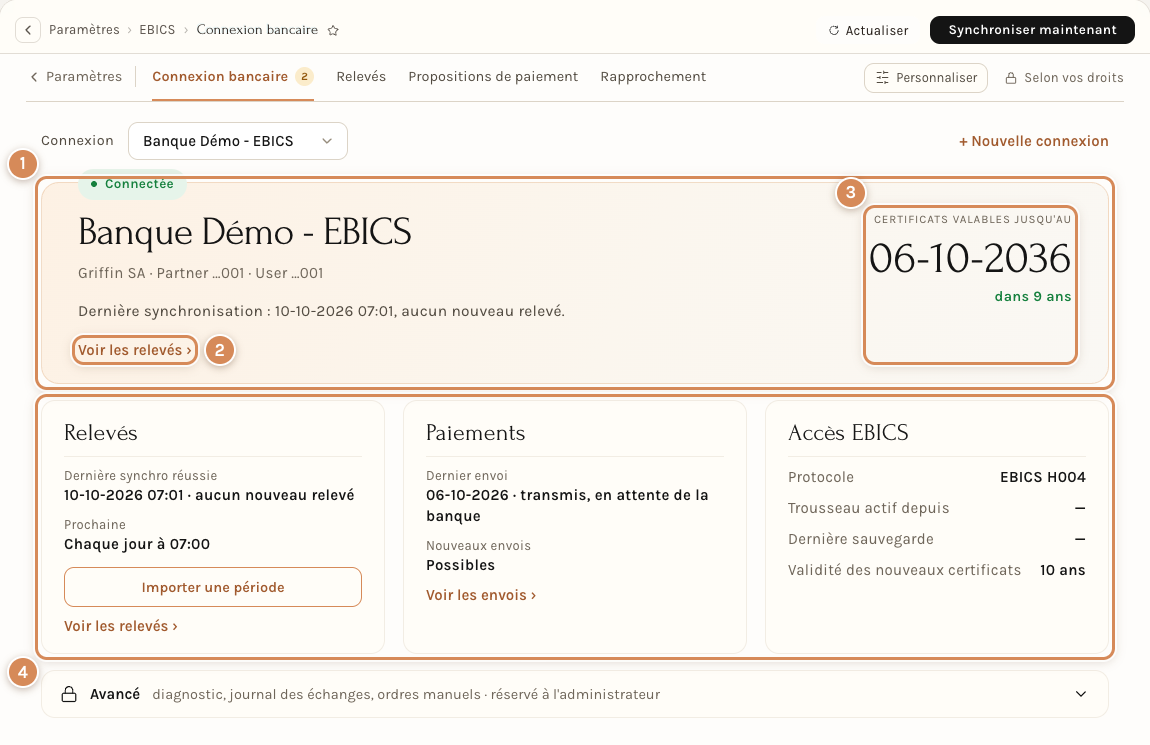
Task: Click 'Chaque jour à 07:00' schedule text
Action: tap(137, 544)
